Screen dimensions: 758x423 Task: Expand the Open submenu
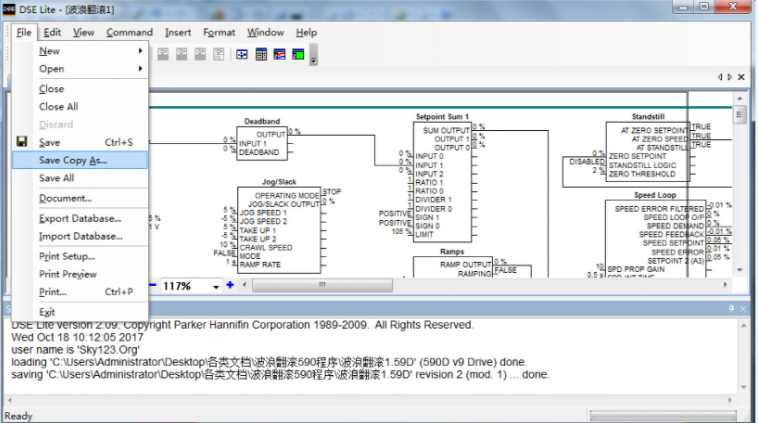[141, 69]
